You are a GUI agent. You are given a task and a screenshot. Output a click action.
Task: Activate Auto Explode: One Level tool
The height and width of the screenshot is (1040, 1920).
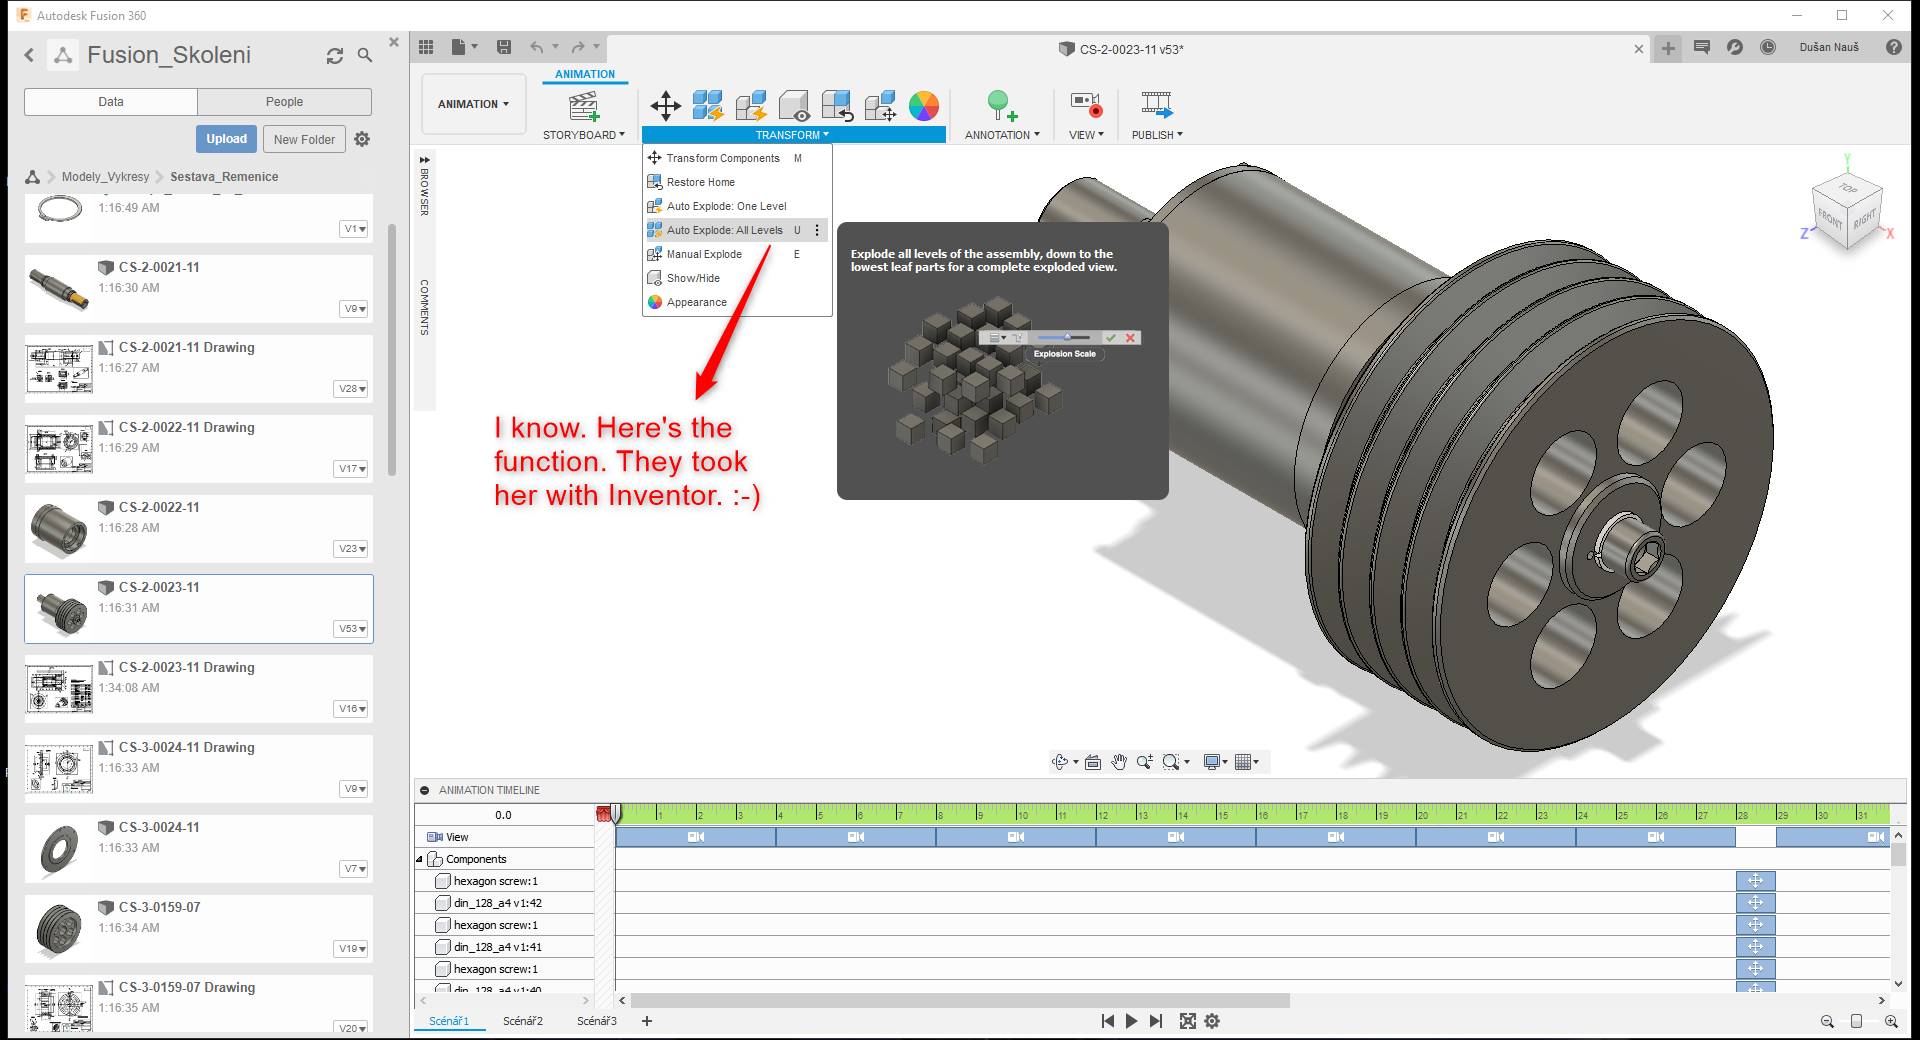726,206
